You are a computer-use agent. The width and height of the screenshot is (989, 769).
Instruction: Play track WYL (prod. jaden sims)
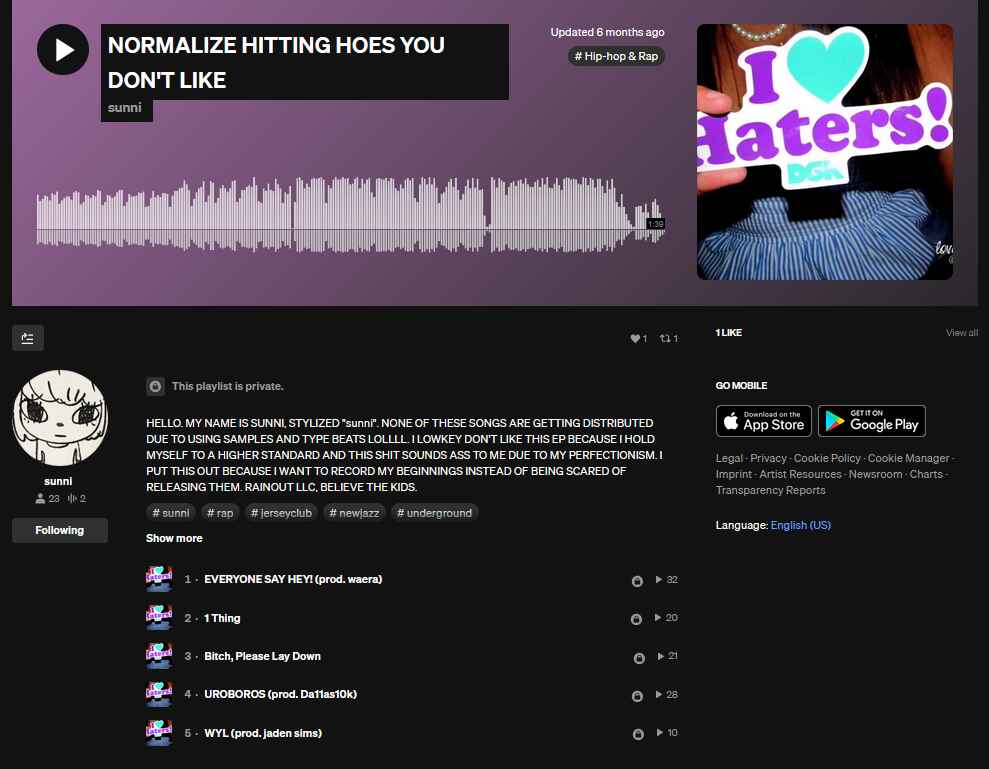(x=263, y=733)
